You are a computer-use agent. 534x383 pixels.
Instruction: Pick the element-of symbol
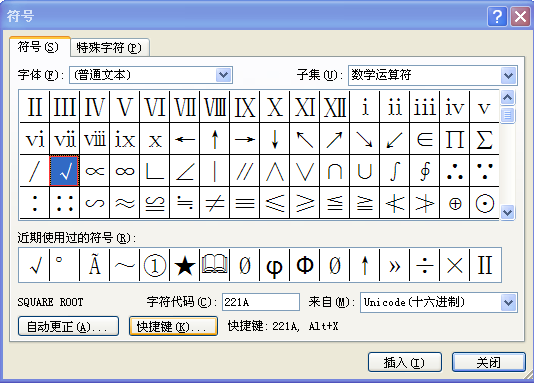pyautogui.click(x=424, y=139)
